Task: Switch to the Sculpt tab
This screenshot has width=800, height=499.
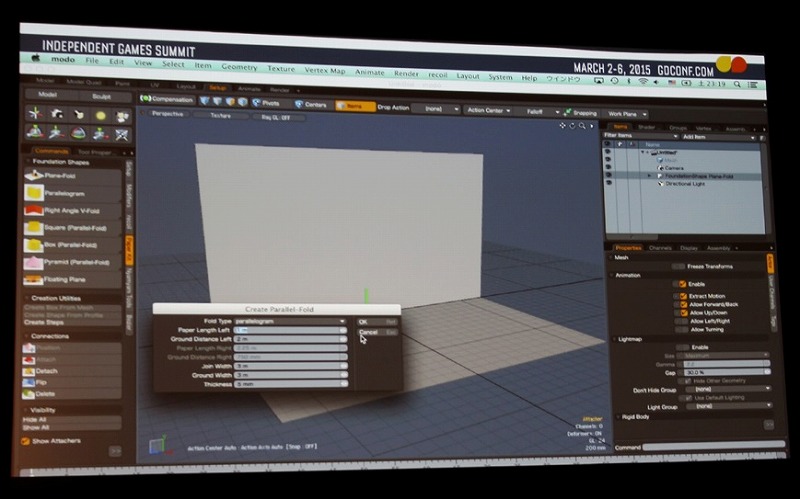Action: 102,96
